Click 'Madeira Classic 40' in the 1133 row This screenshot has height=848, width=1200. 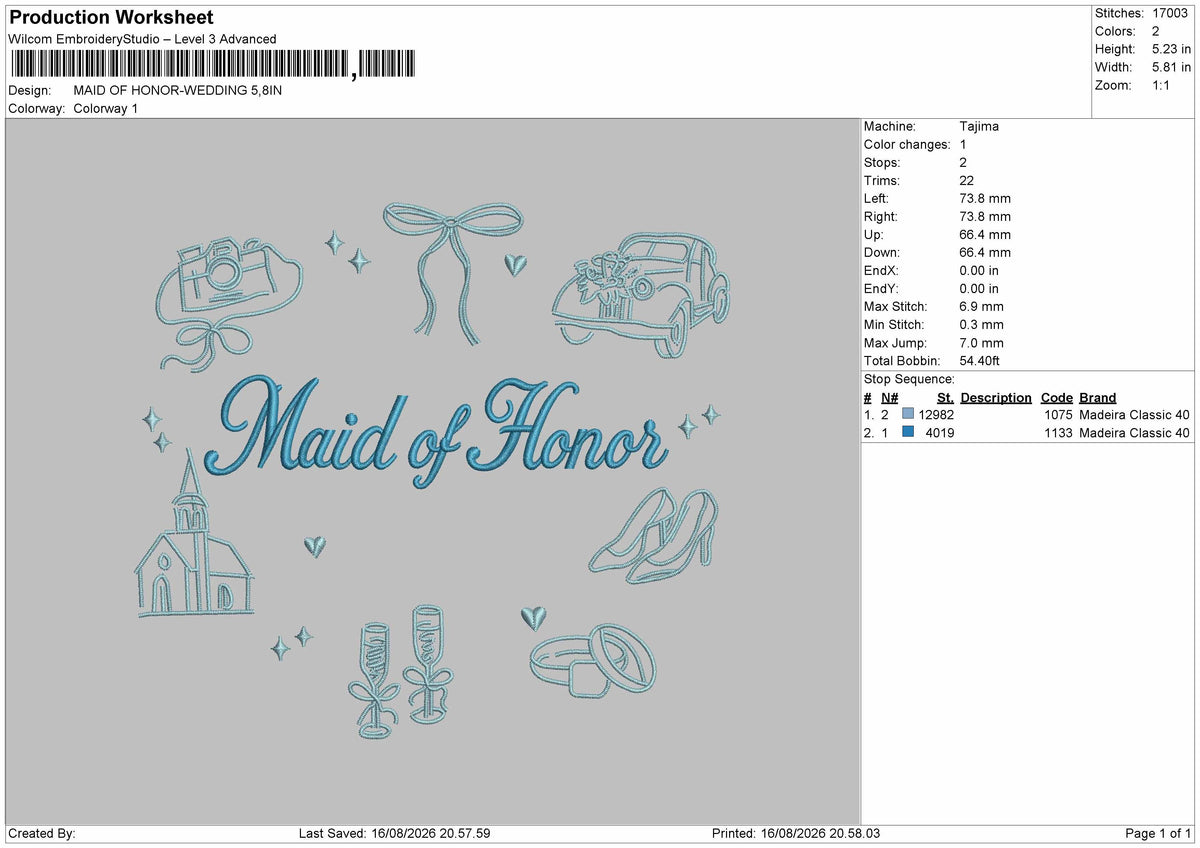point(1135,432)
